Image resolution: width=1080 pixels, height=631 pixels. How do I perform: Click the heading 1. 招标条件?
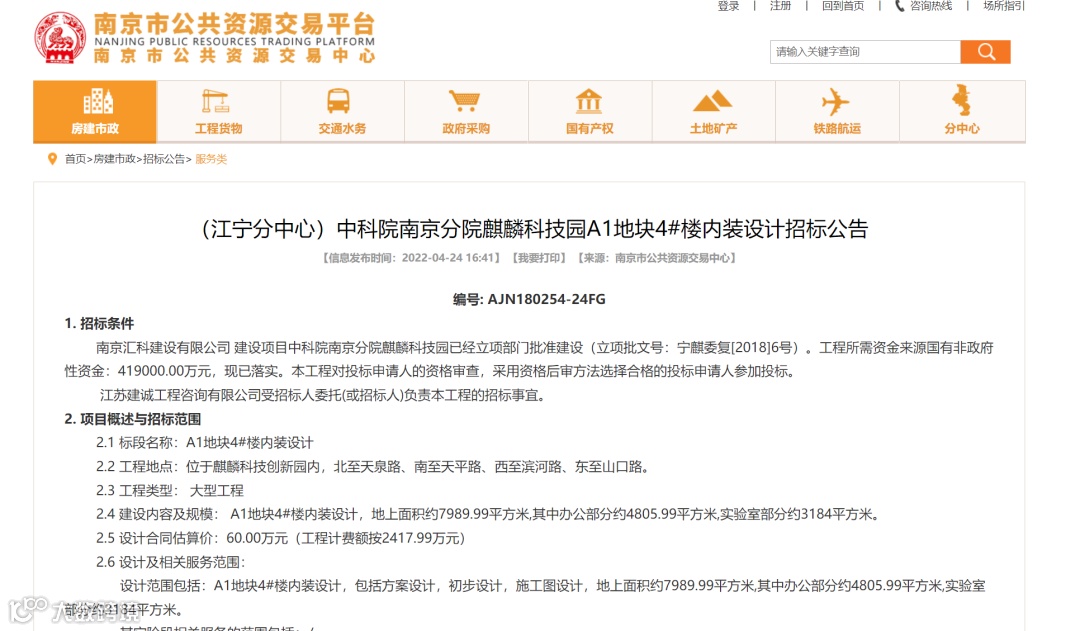point(99,323)
